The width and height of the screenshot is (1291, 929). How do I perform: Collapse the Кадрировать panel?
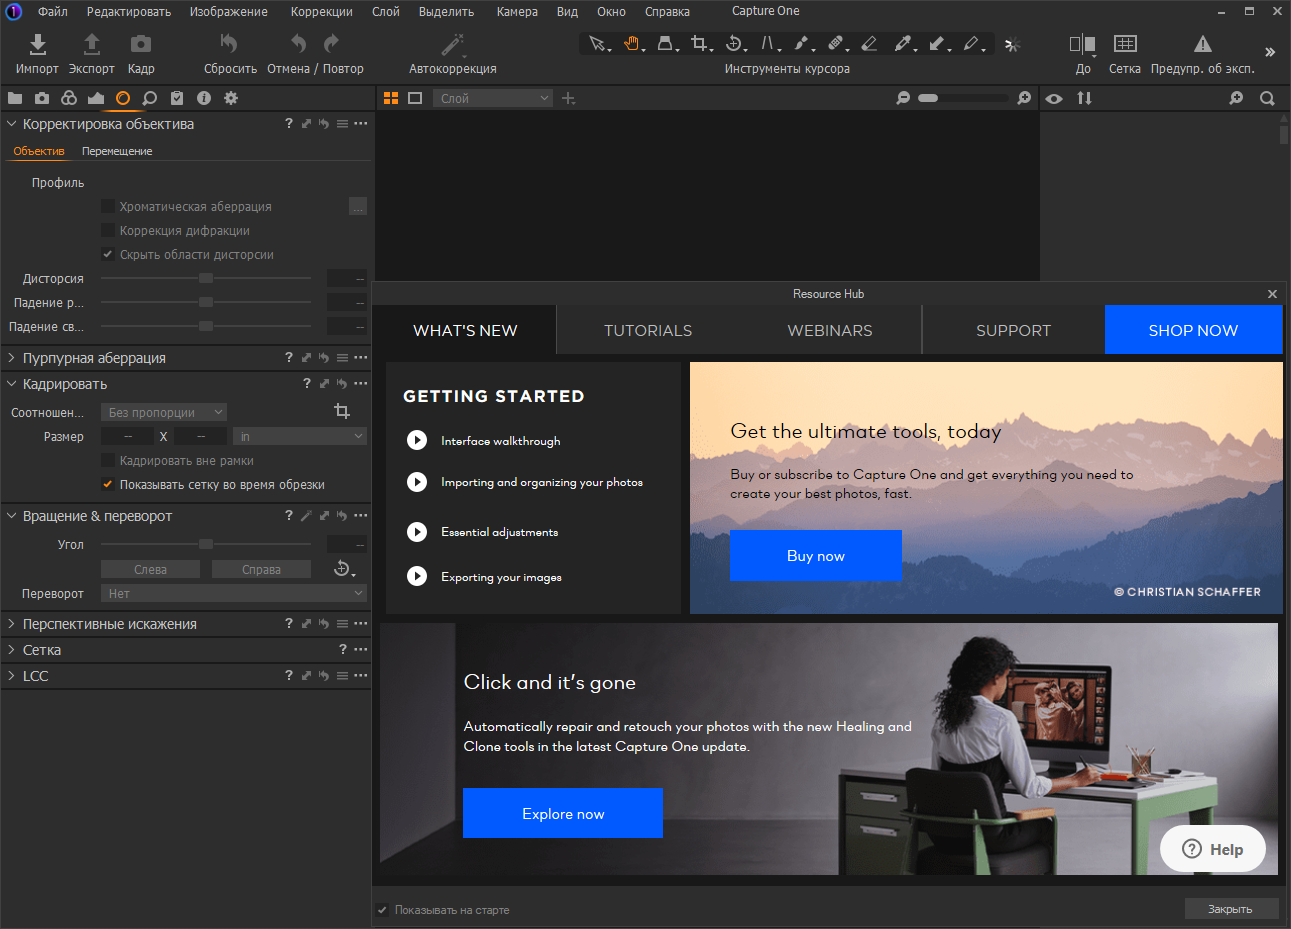[12, 384]
